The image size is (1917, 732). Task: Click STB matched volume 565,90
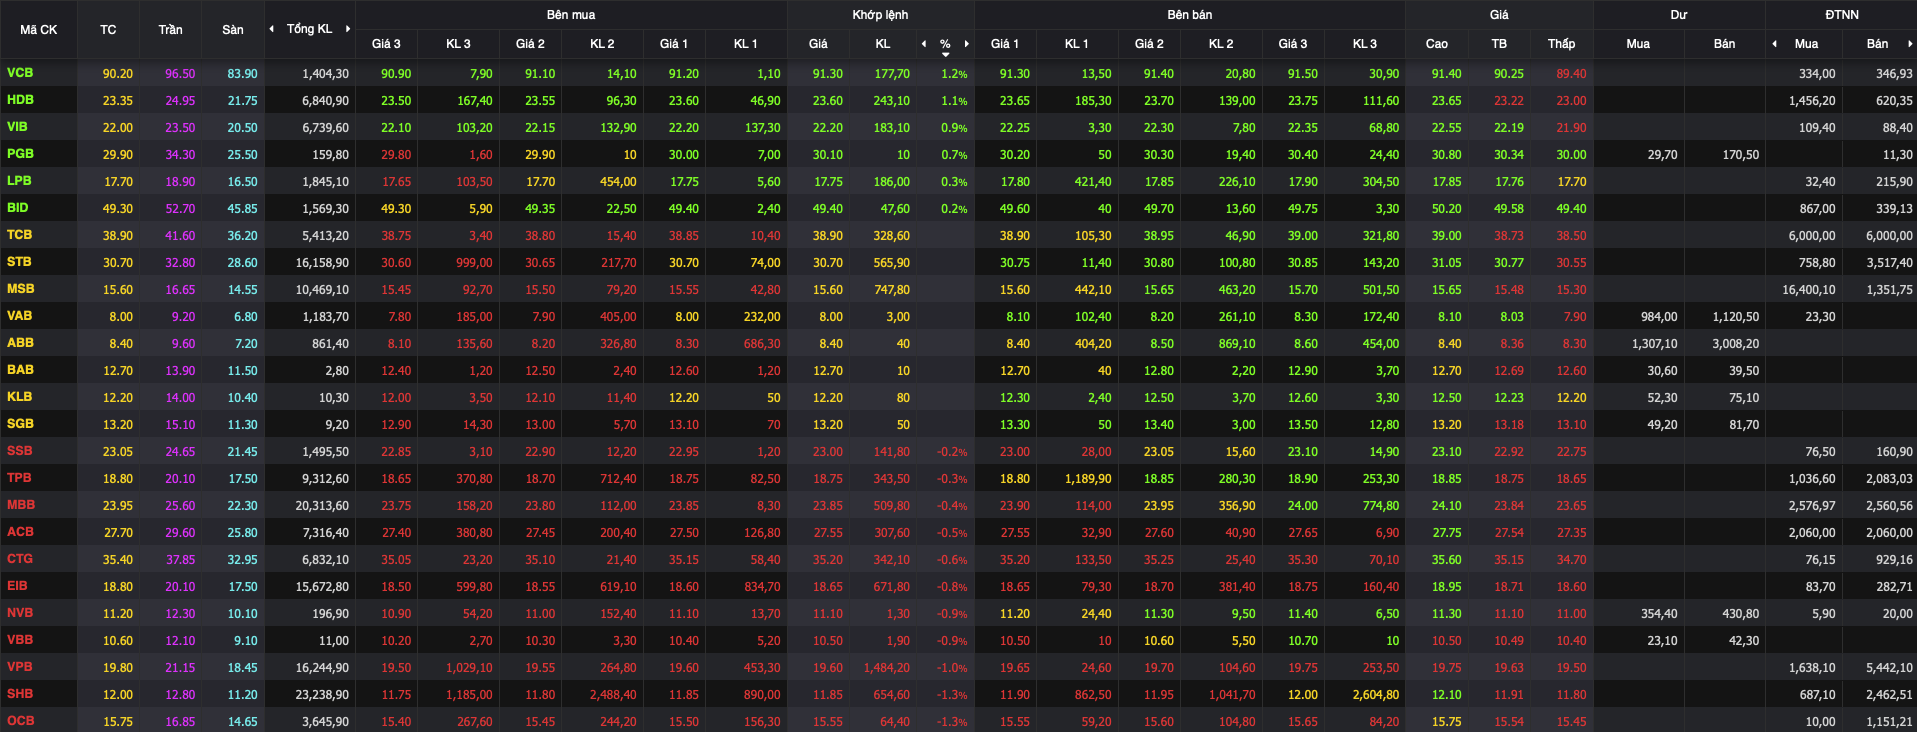pyautogui.click(x=891, y=263)
